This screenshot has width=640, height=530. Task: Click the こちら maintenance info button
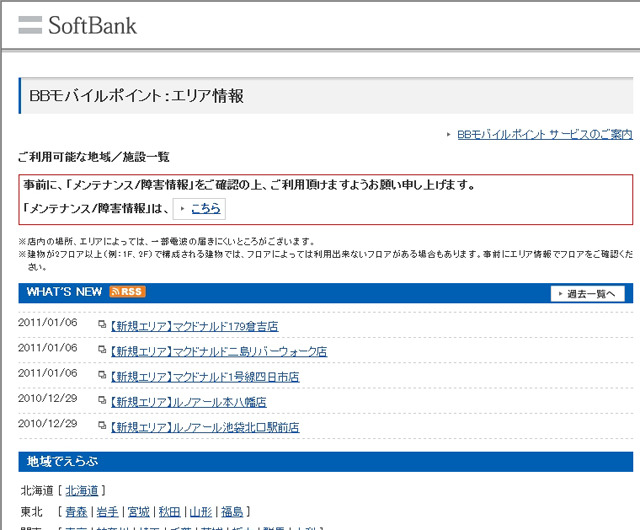[199, 209]
